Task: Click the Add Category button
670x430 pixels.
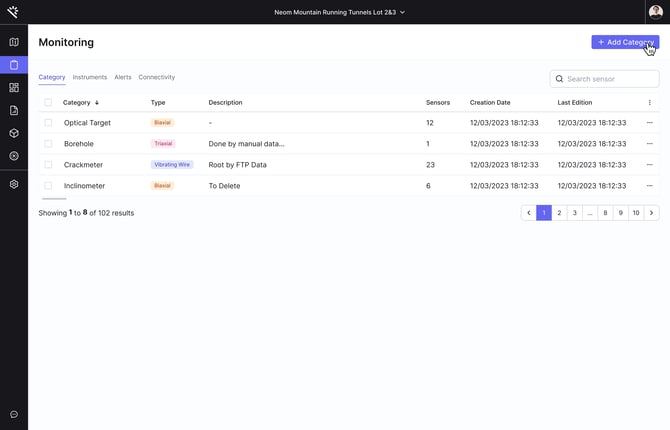Action: pyautogui.click(x=625, y=42)
